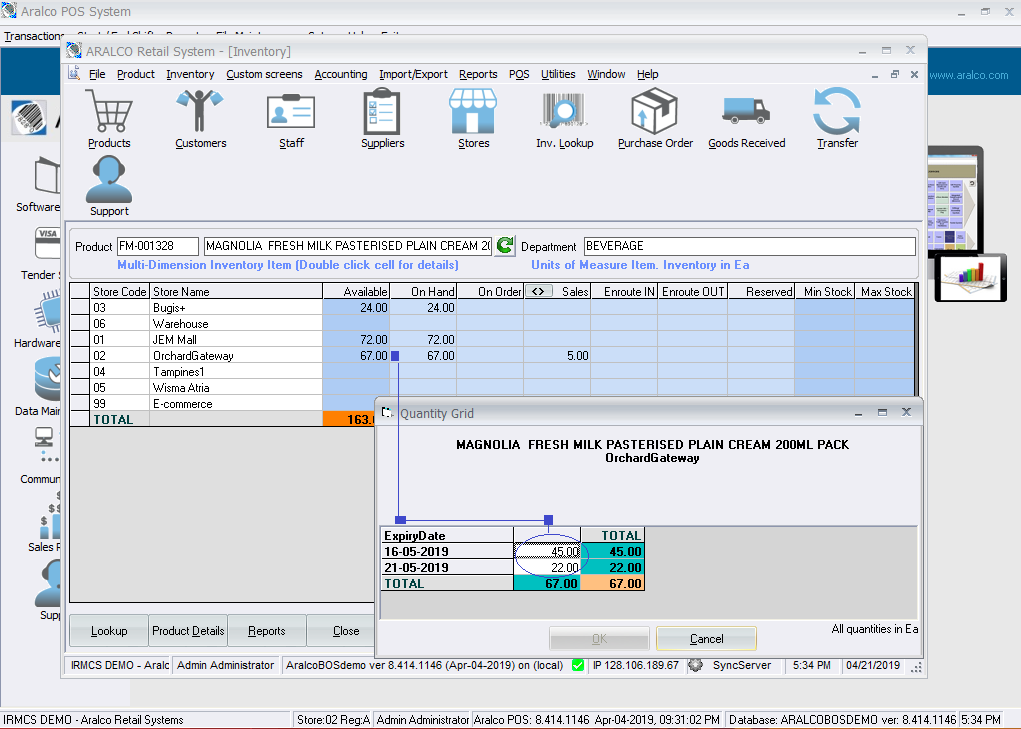1021x729 pixels.
Task: Click the Product Details button
Action: tap(187, 631)
